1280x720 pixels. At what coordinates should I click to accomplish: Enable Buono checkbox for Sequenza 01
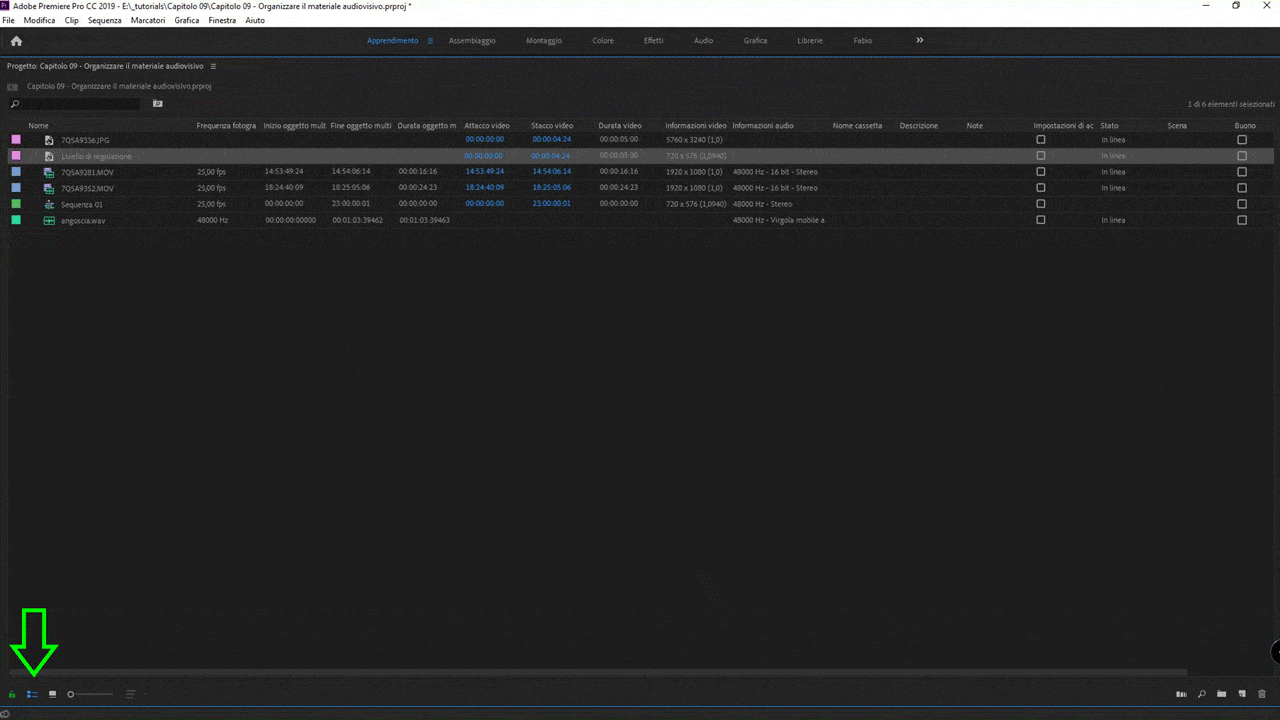coord(1242,204)
